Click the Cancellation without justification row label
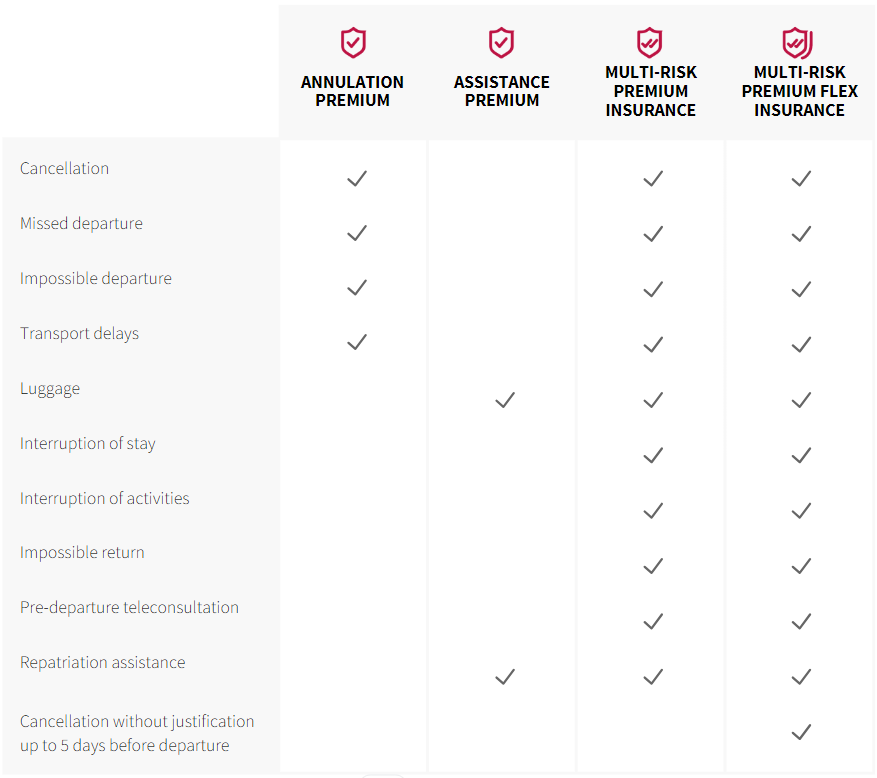The height and width of the screenshot is (778, 877). (137, 733)
